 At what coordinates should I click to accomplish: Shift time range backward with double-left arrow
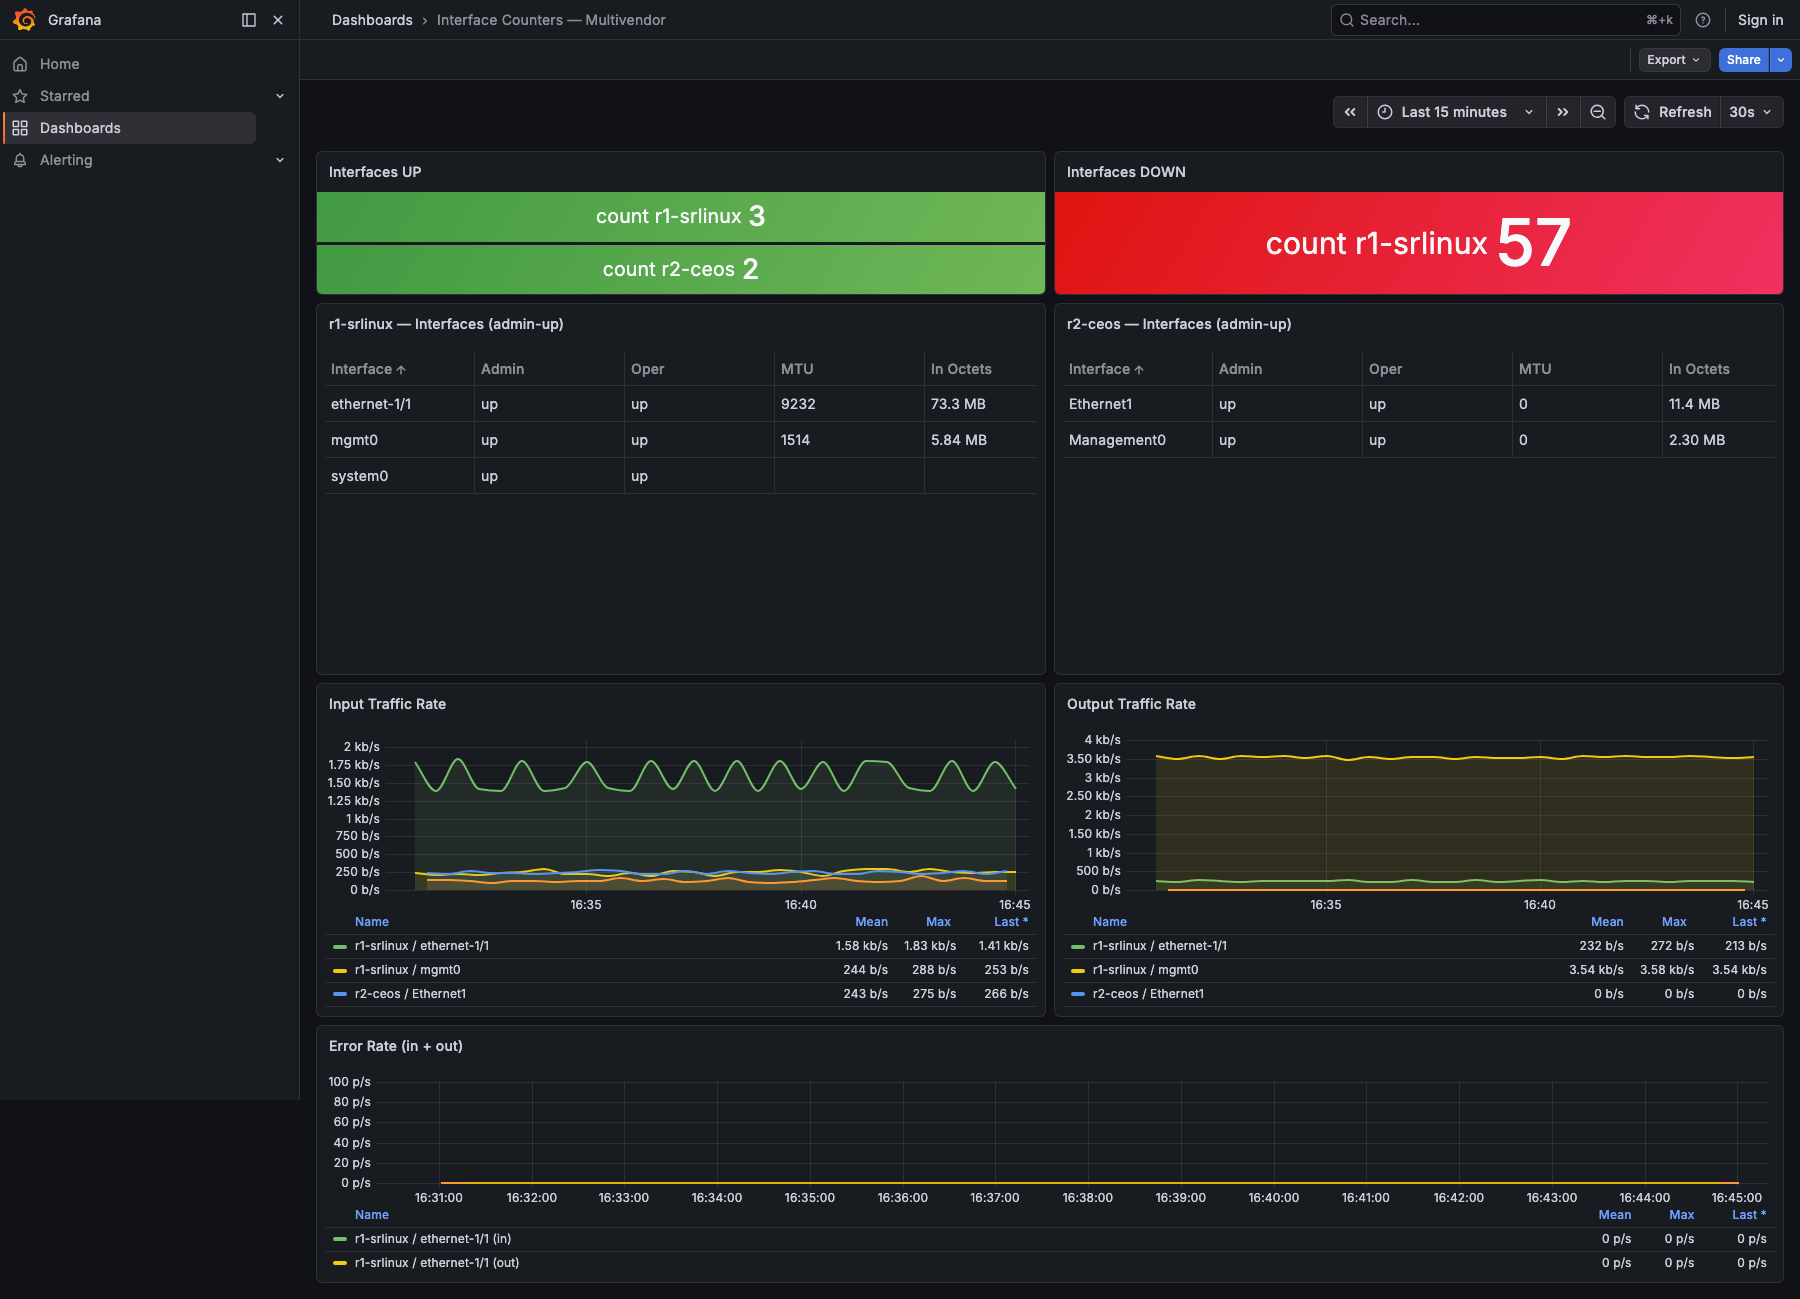[1350, 112]
